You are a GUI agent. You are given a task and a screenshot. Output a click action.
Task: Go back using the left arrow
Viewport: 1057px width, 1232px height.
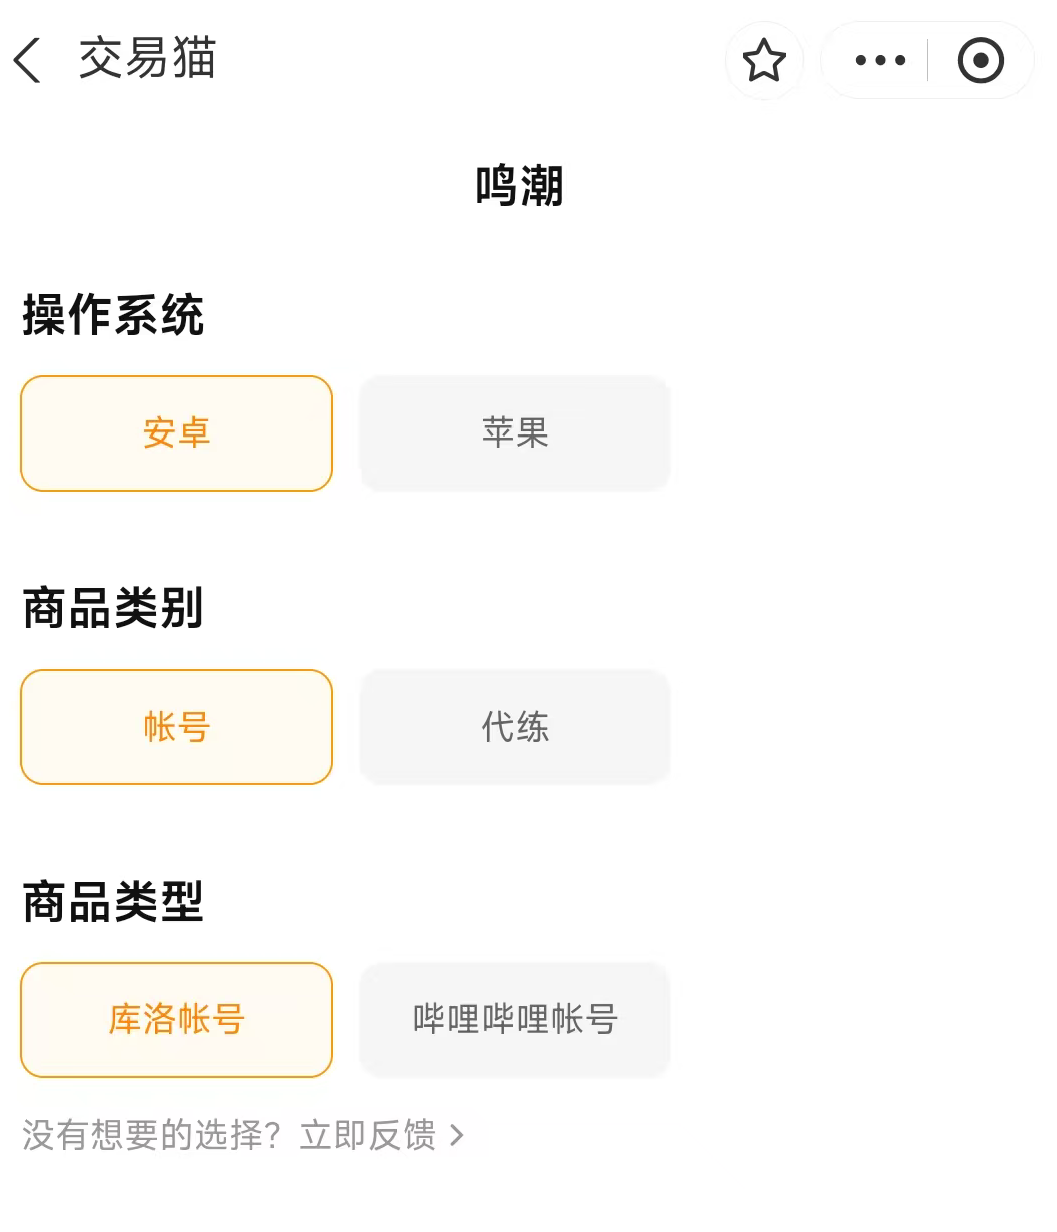click(x=27, y=60)
